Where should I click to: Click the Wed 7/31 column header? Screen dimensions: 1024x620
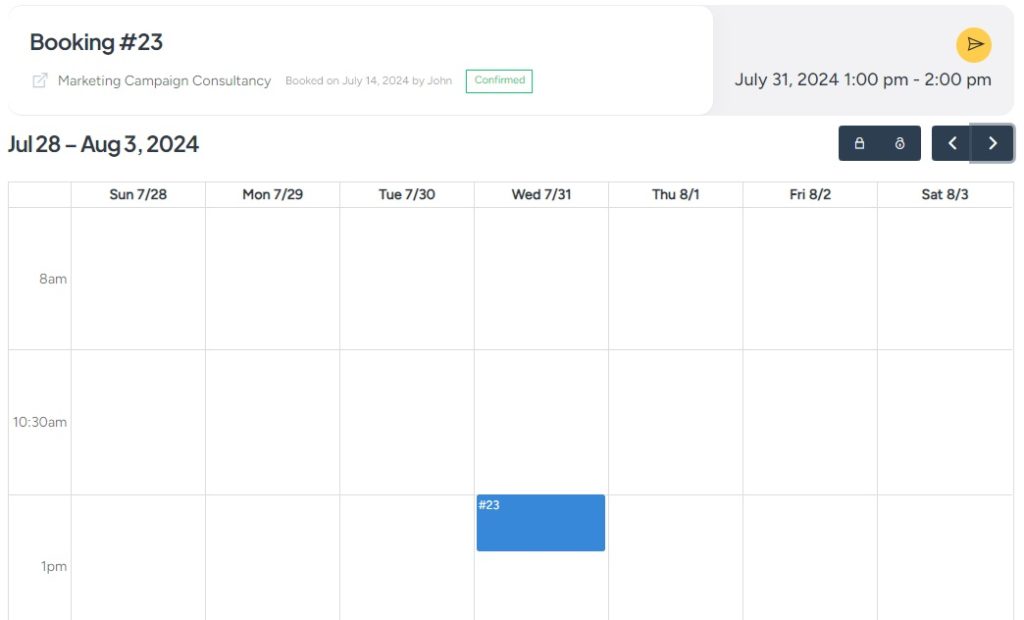pos(540,194)
